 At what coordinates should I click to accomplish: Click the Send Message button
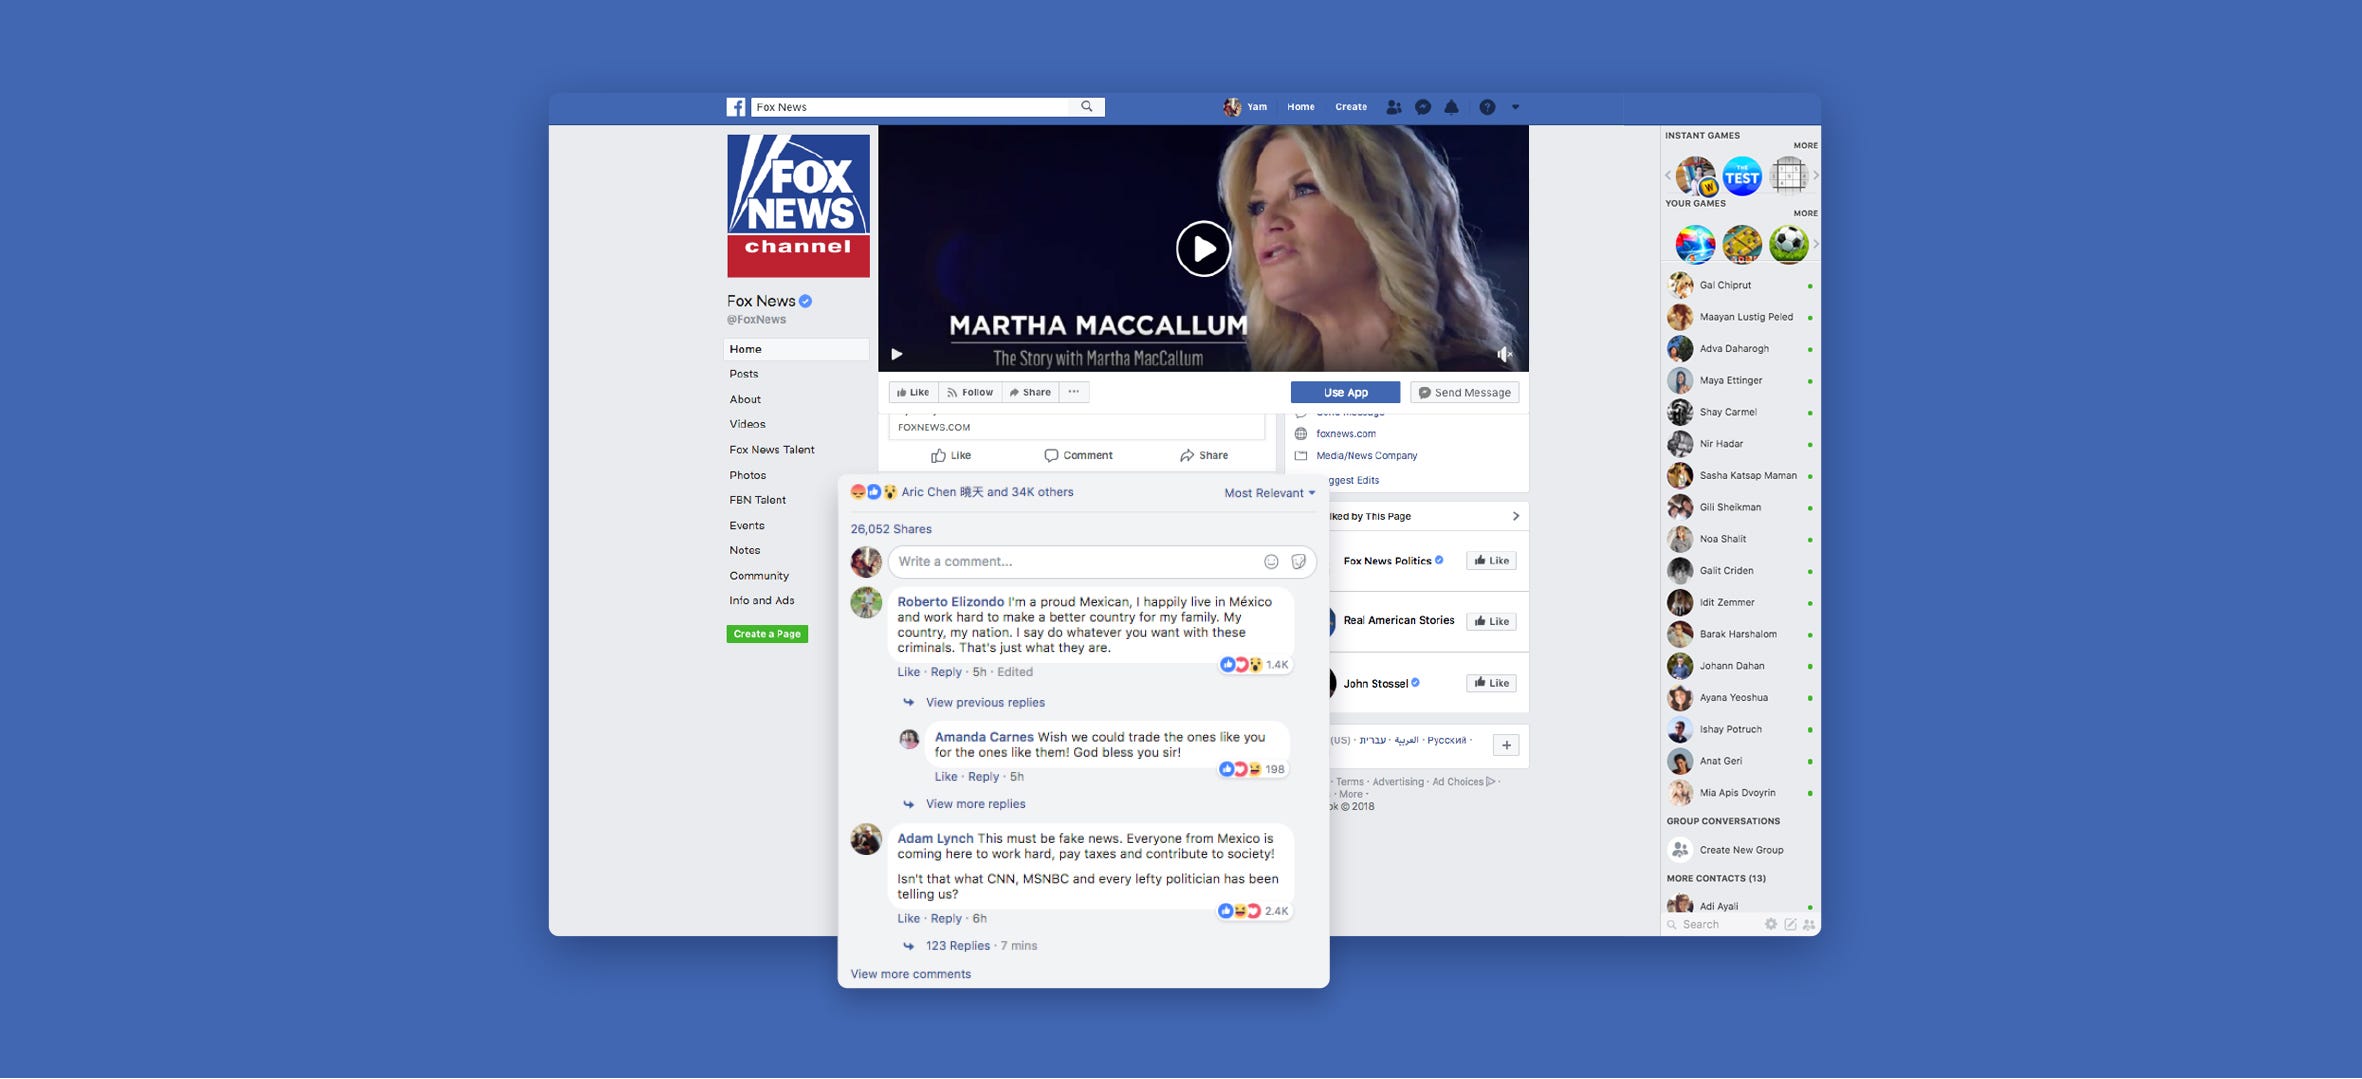(1465, 393)
